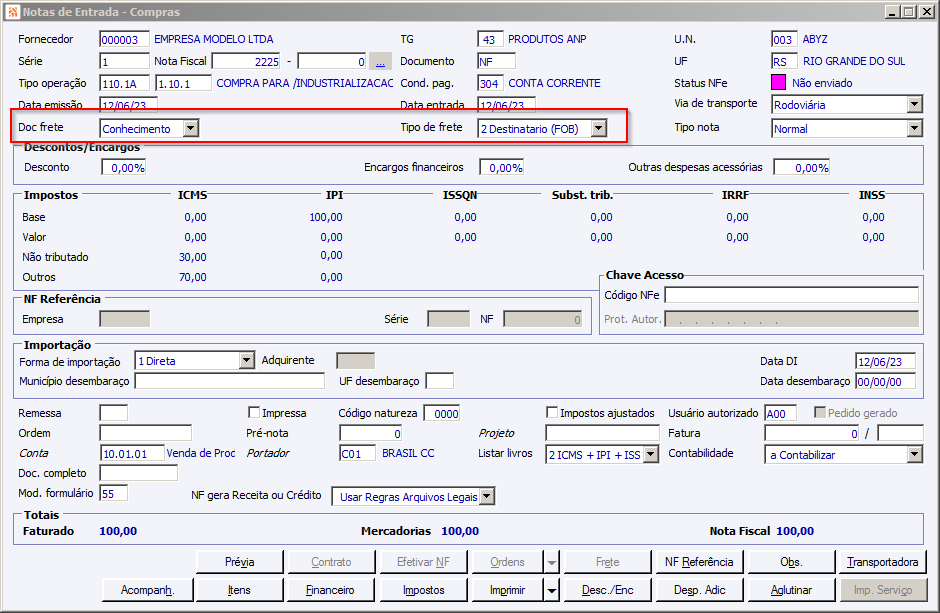Open the Tipo de frete dropdown

(598, 128)
